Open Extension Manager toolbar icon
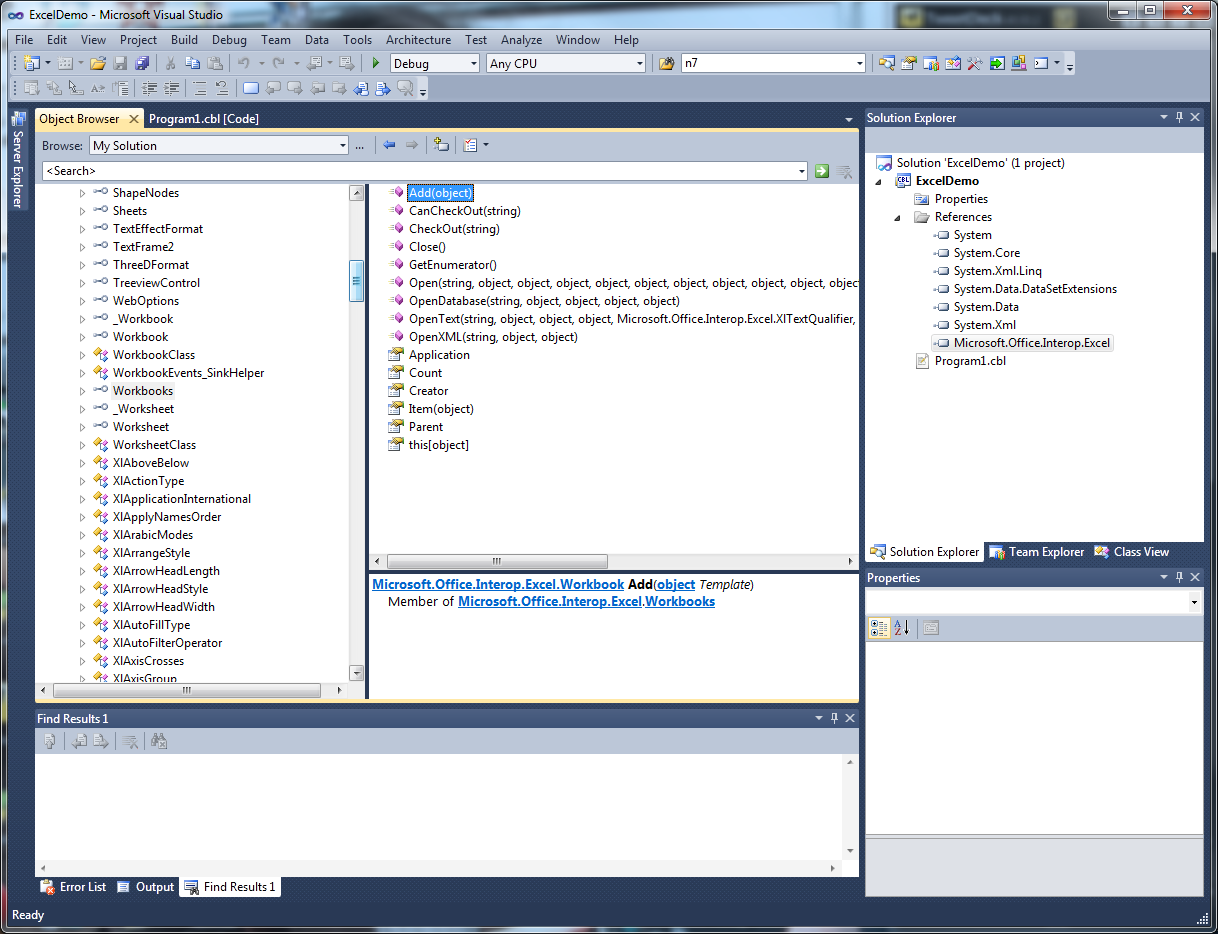This screenshot has height=934, width=1218. 1019,63
